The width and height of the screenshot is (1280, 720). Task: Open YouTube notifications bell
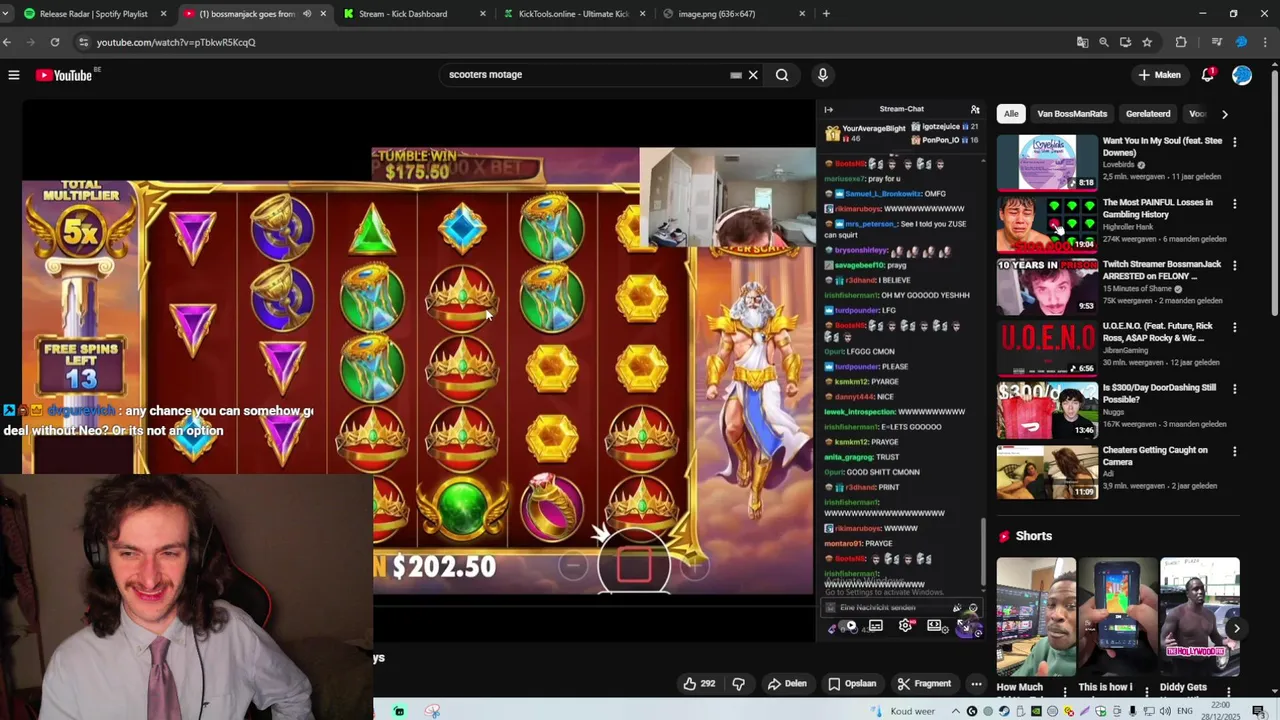pyautogui.click(x=1207, y=75)
